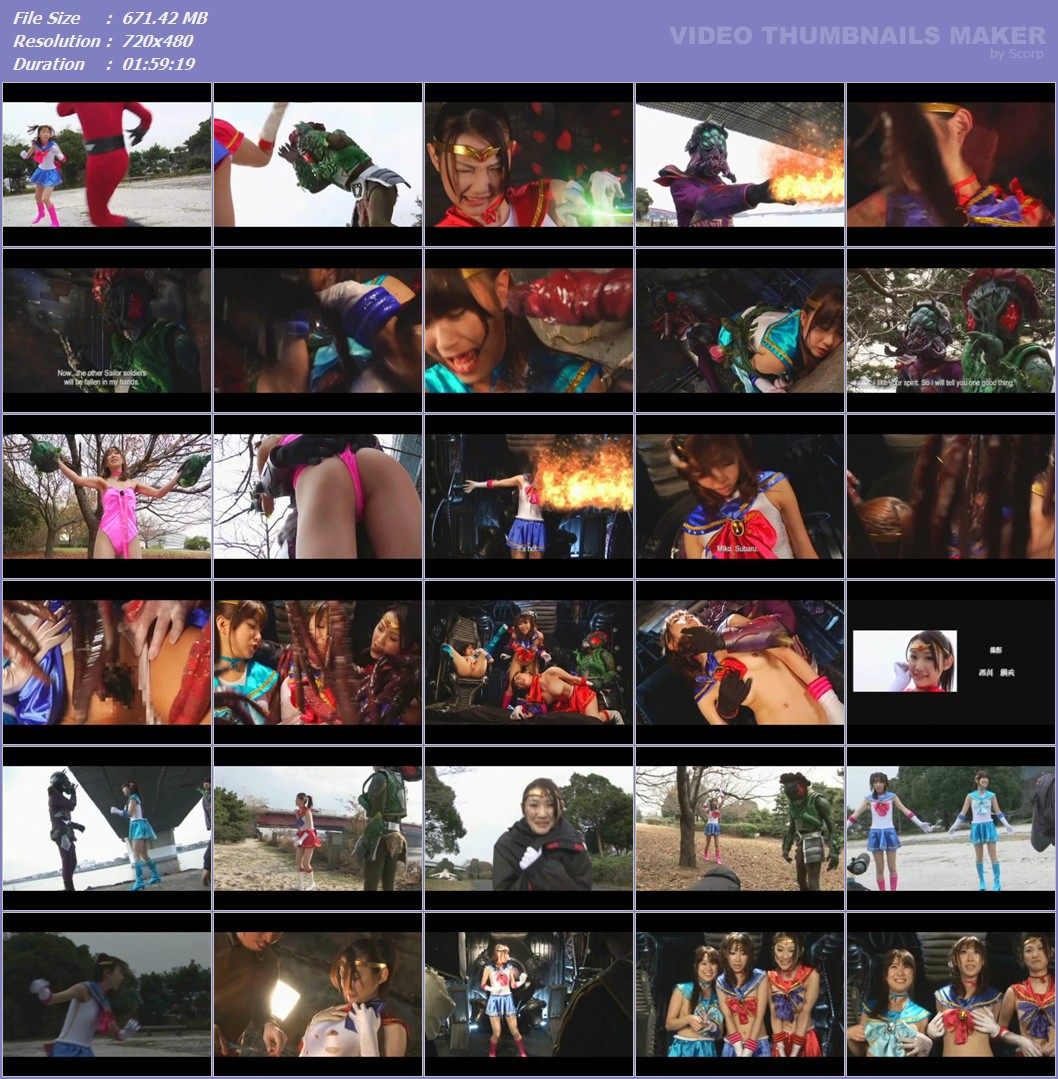Select thumbnail subtitled "I like your spirit"
The image size is (1058, 1079).
[x=951, y=330]
